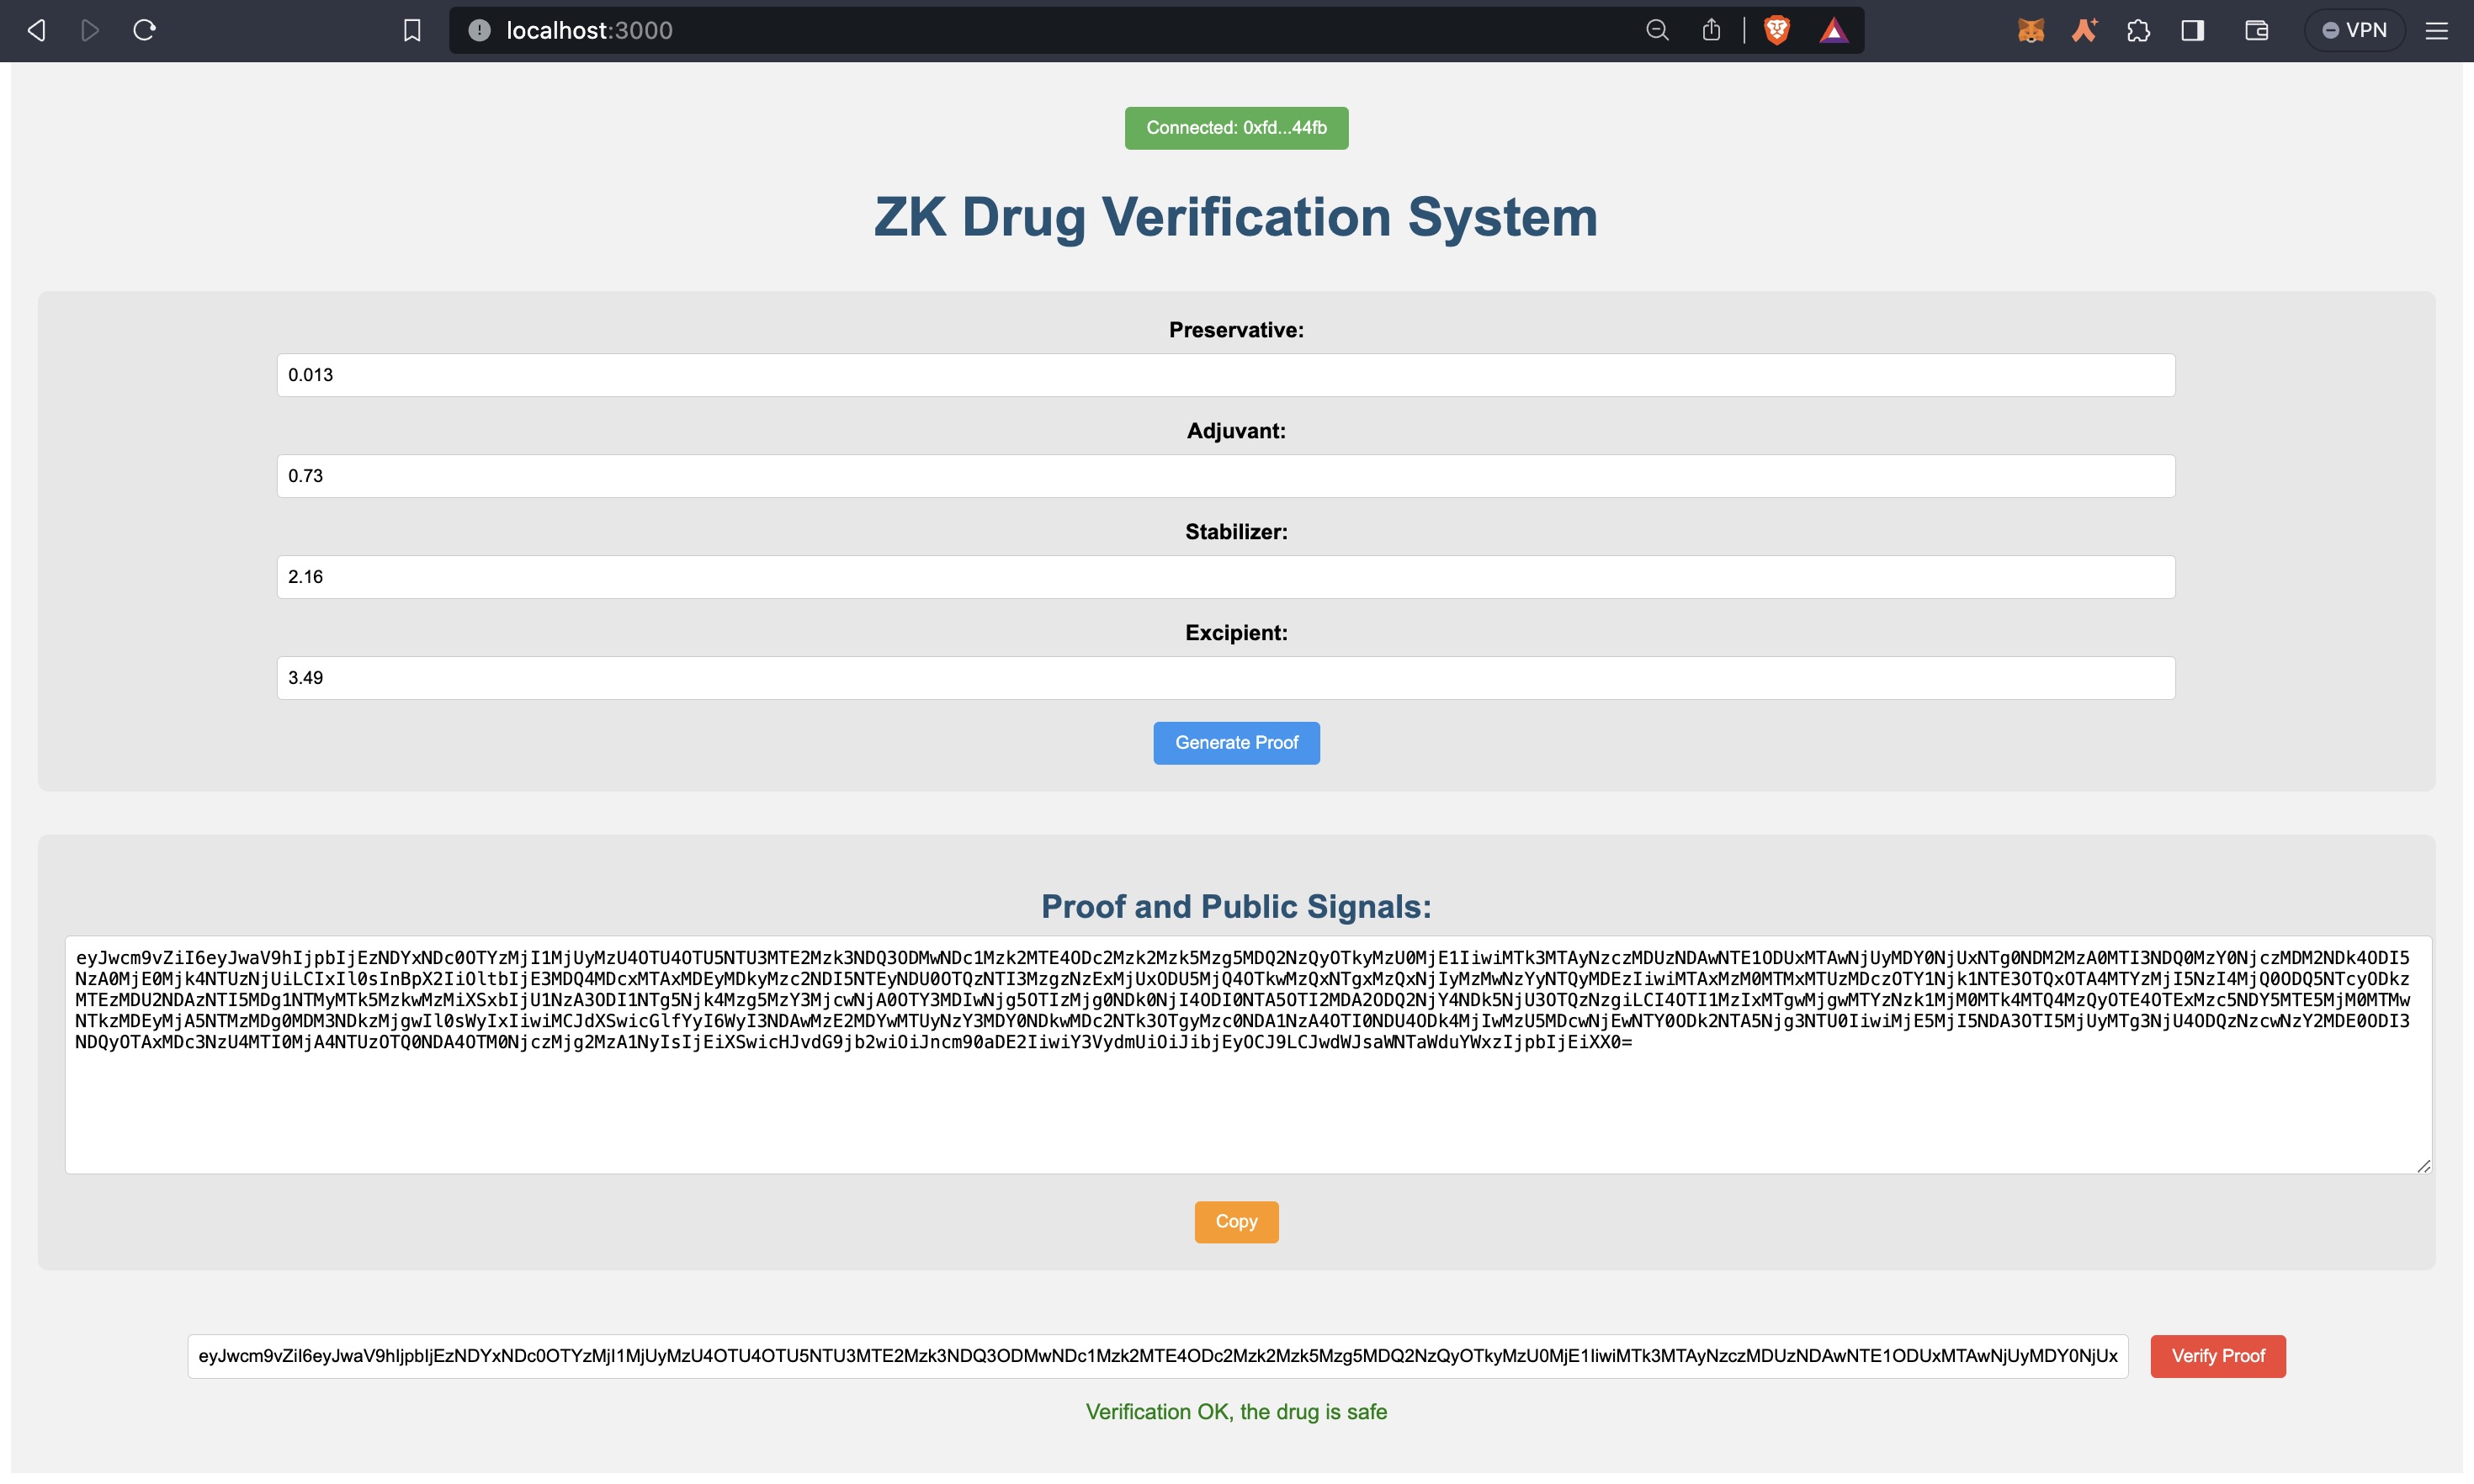Click the Generate Proof button
Viewport: 2474px width, 1484px height.
click(x=1235, y=742)
